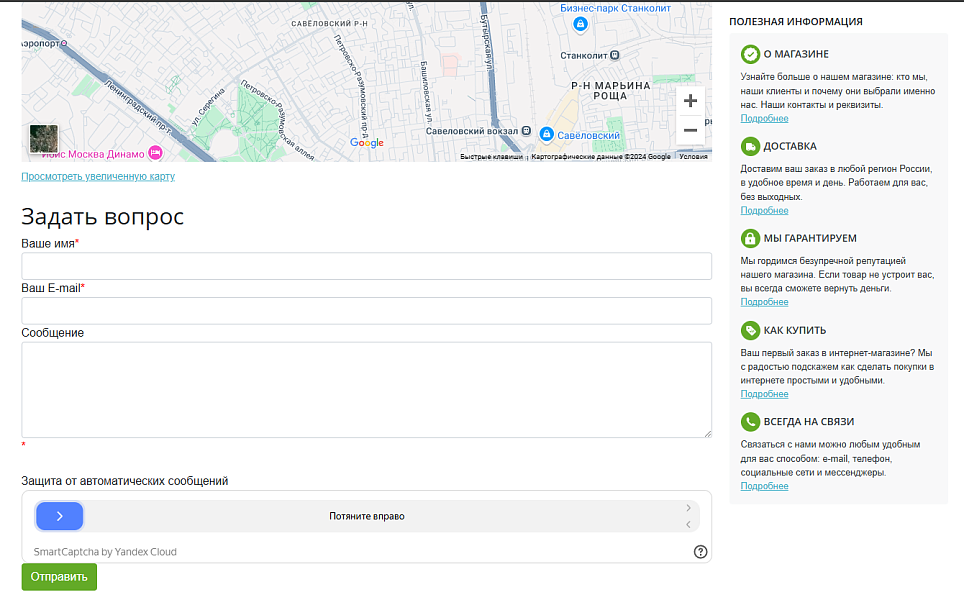The image size is (964, 600).
Task: Click the captcha help question mark icon
Action: click(x=700, y=551)
